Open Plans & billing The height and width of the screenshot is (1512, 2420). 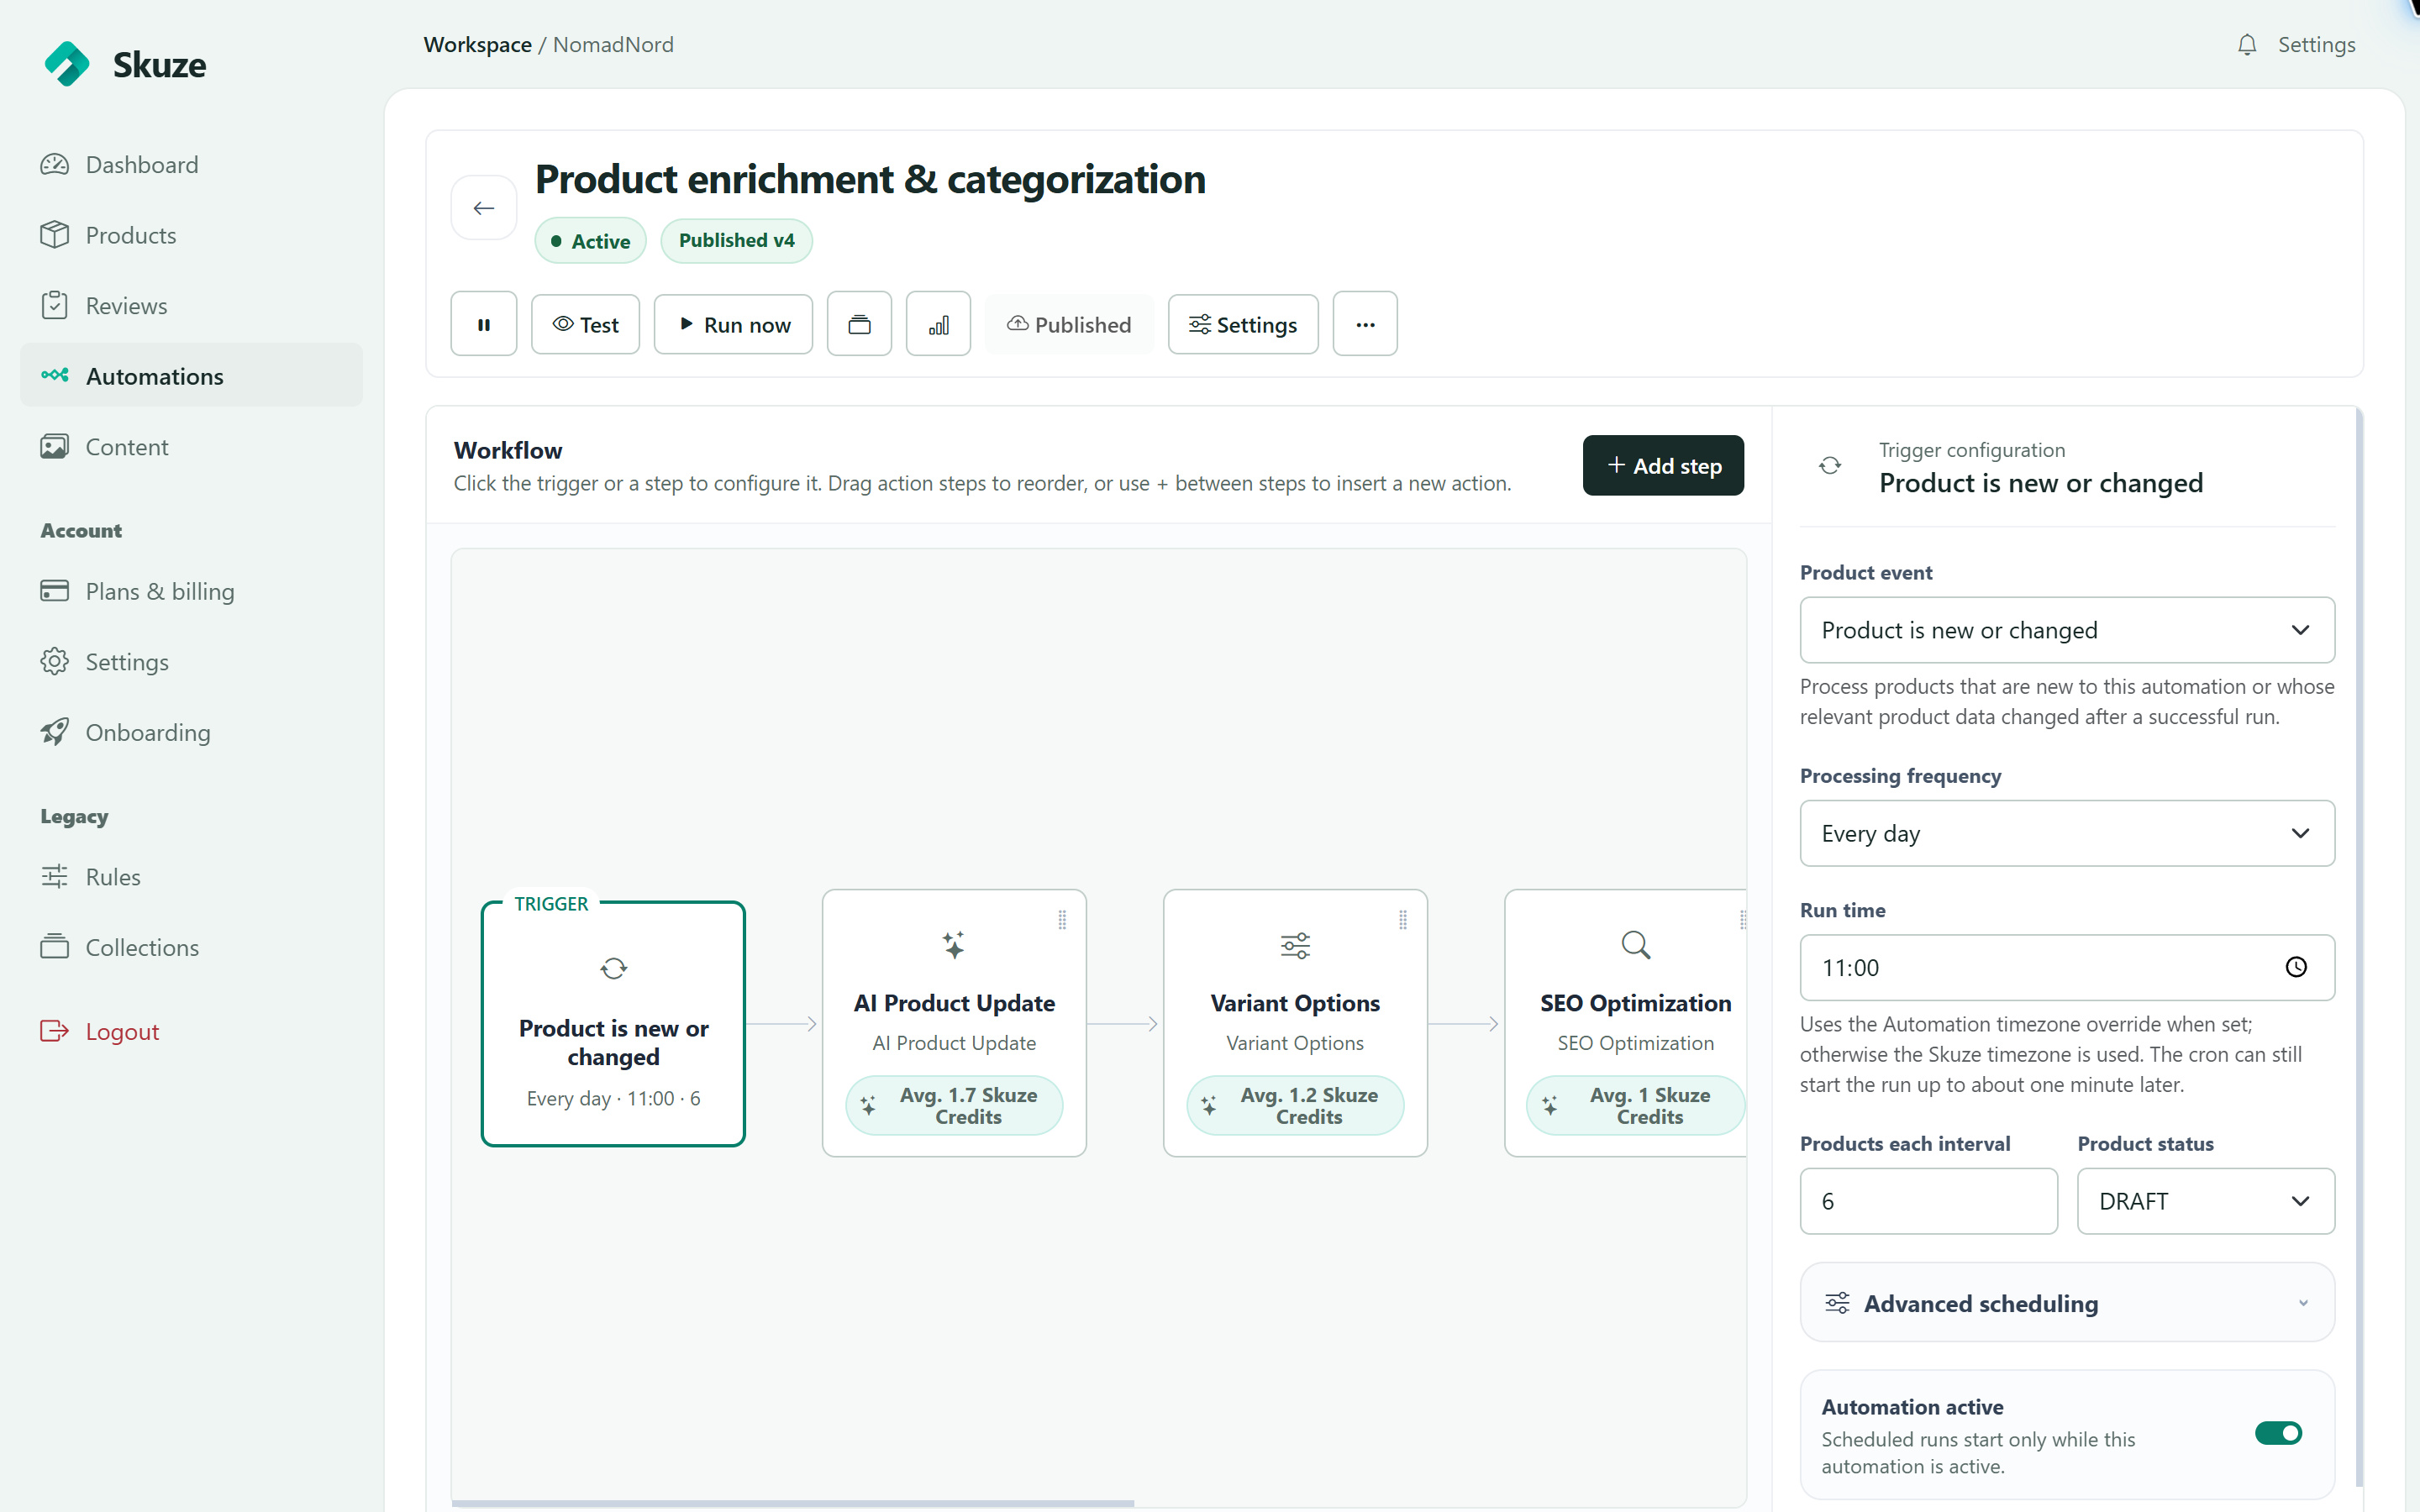pyautogui.click(x=191, y=591)
